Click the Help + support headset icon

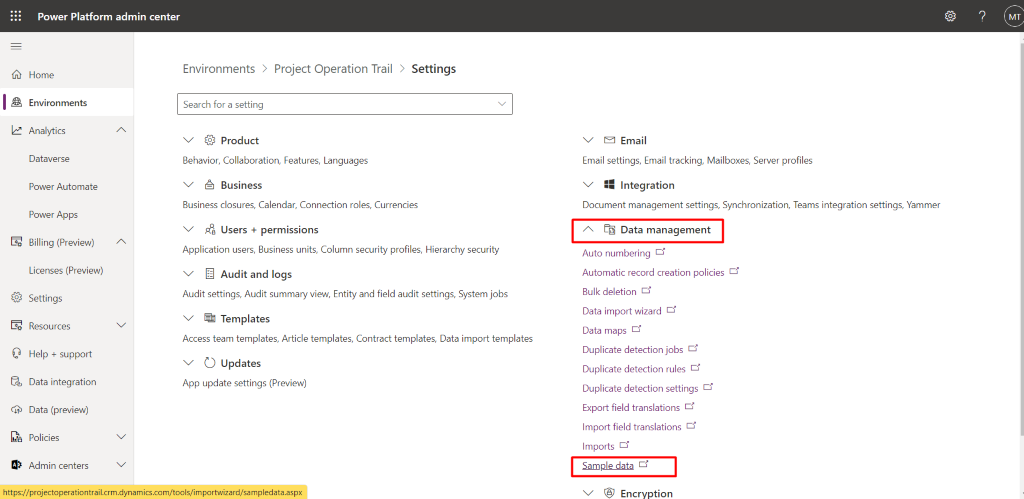[17, 354]
